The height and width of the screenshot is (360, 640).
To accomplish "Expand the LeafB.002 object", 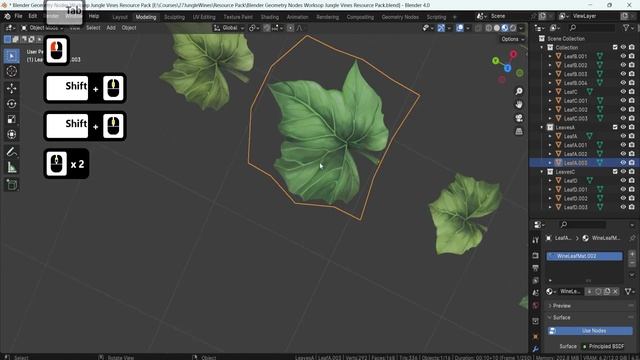I will pyautogui.click(x=550, y=65).
